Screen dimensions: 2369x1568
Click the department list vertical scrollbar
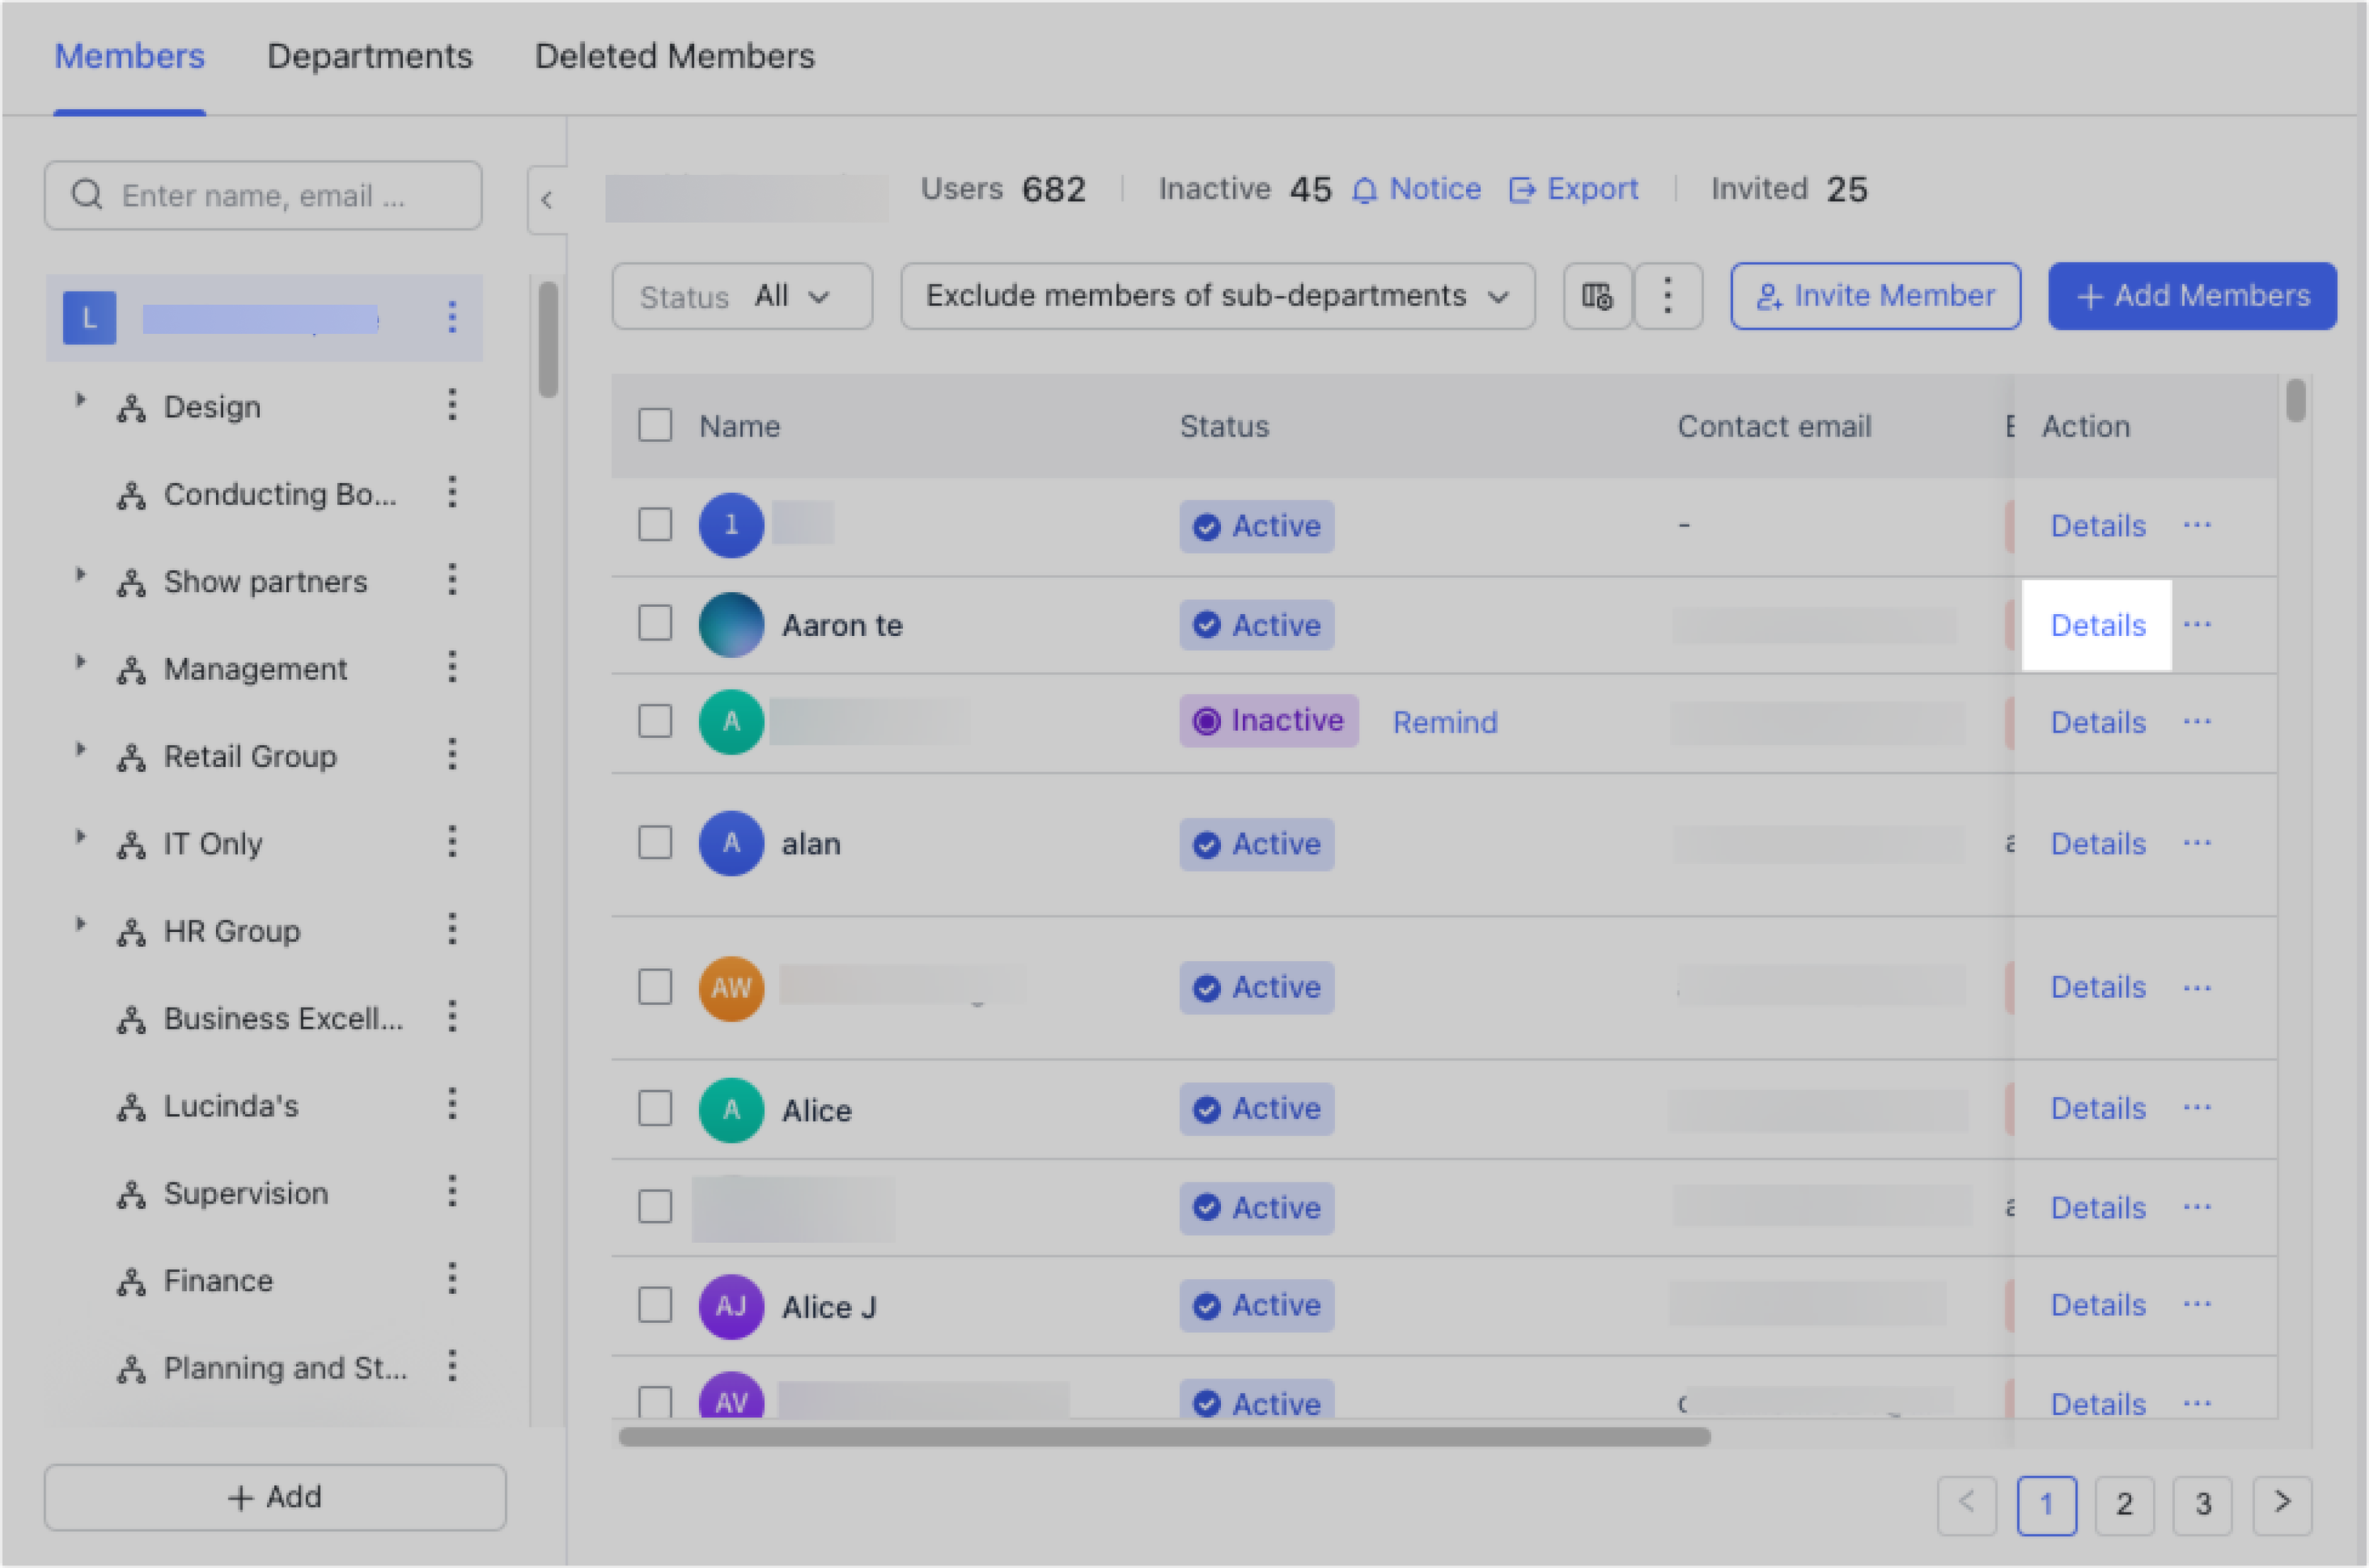coord(548,340)
